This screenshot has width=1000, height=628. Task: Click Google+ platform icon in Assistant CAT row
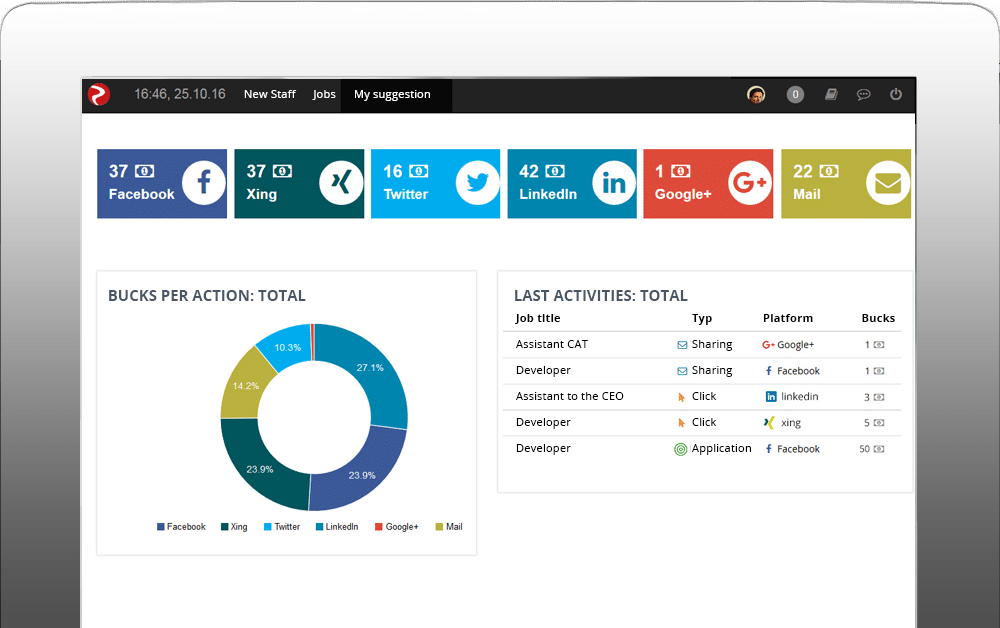(768, 345)
